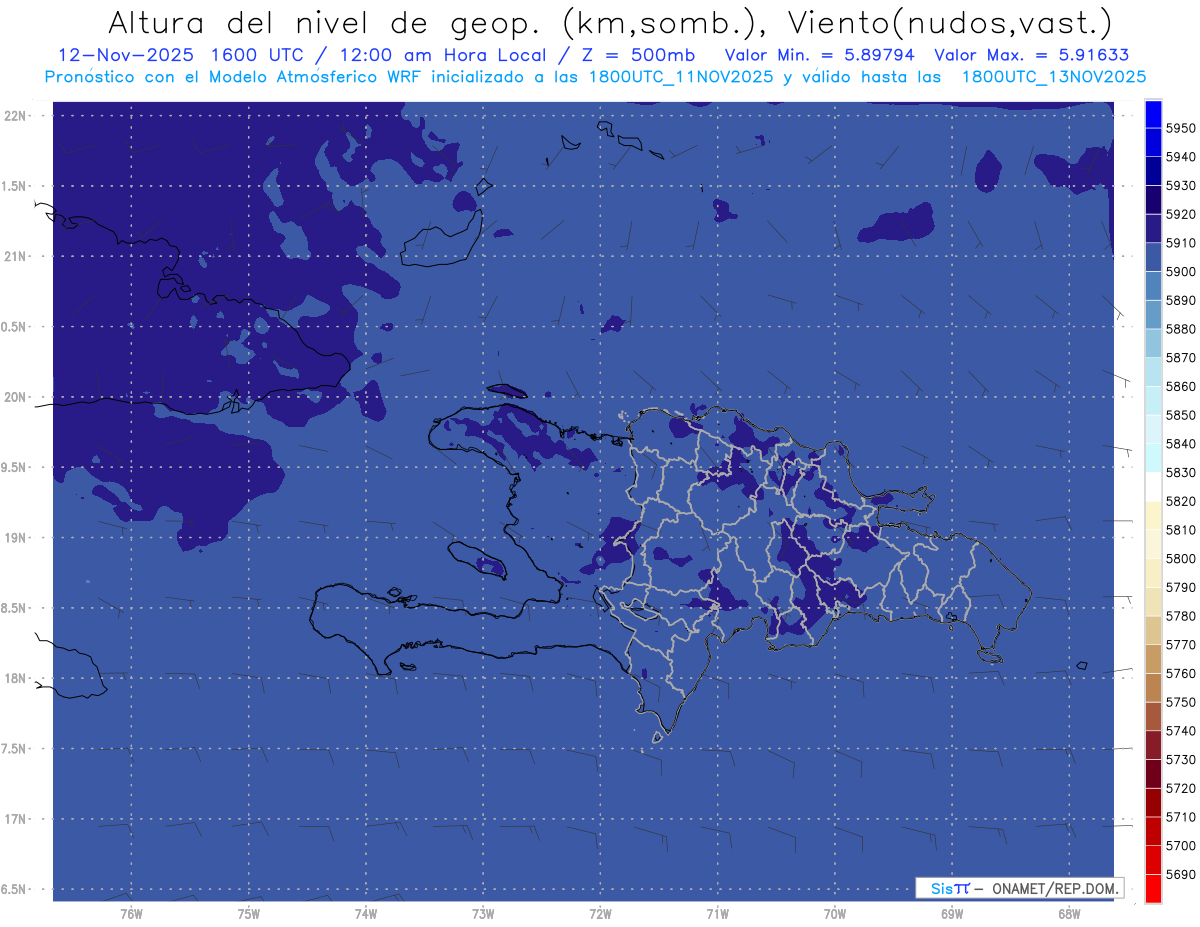Image resolution: width=1200 pixels, height=927 pixels.
Task: Click the legend value '5930'
Action: [1181, 185]
